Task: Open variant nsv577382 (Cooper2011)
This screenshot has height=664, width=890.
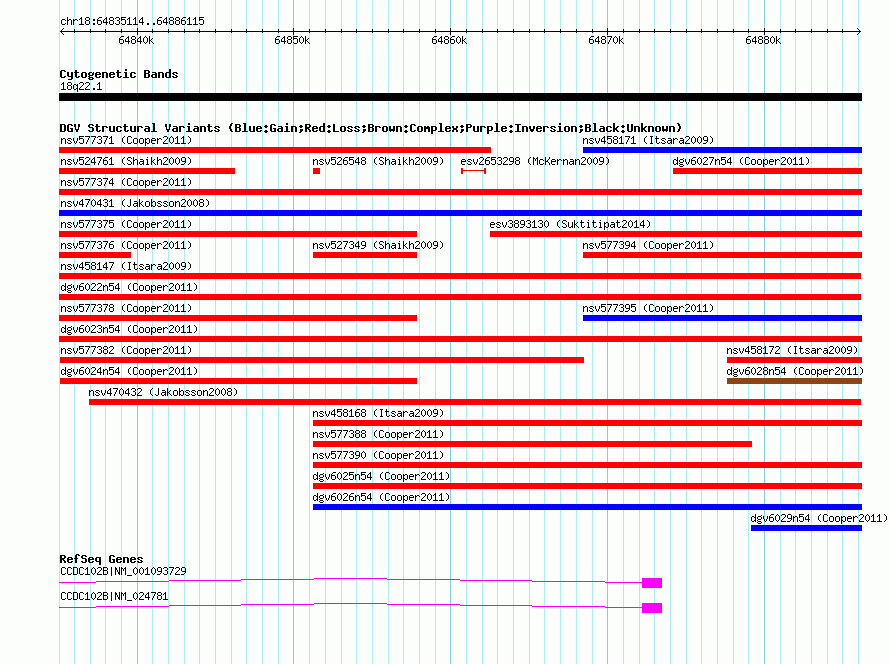Action: coord(126,350)
